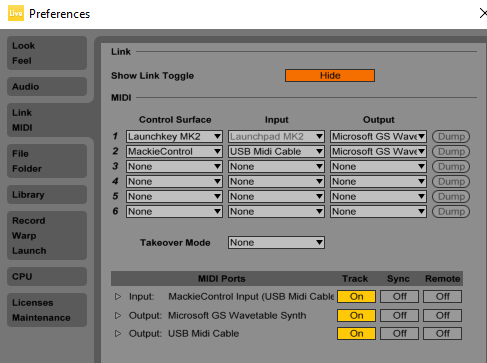Open Control Surface dropdown in row 3
The image size is (487, 363).
point(174,166)
